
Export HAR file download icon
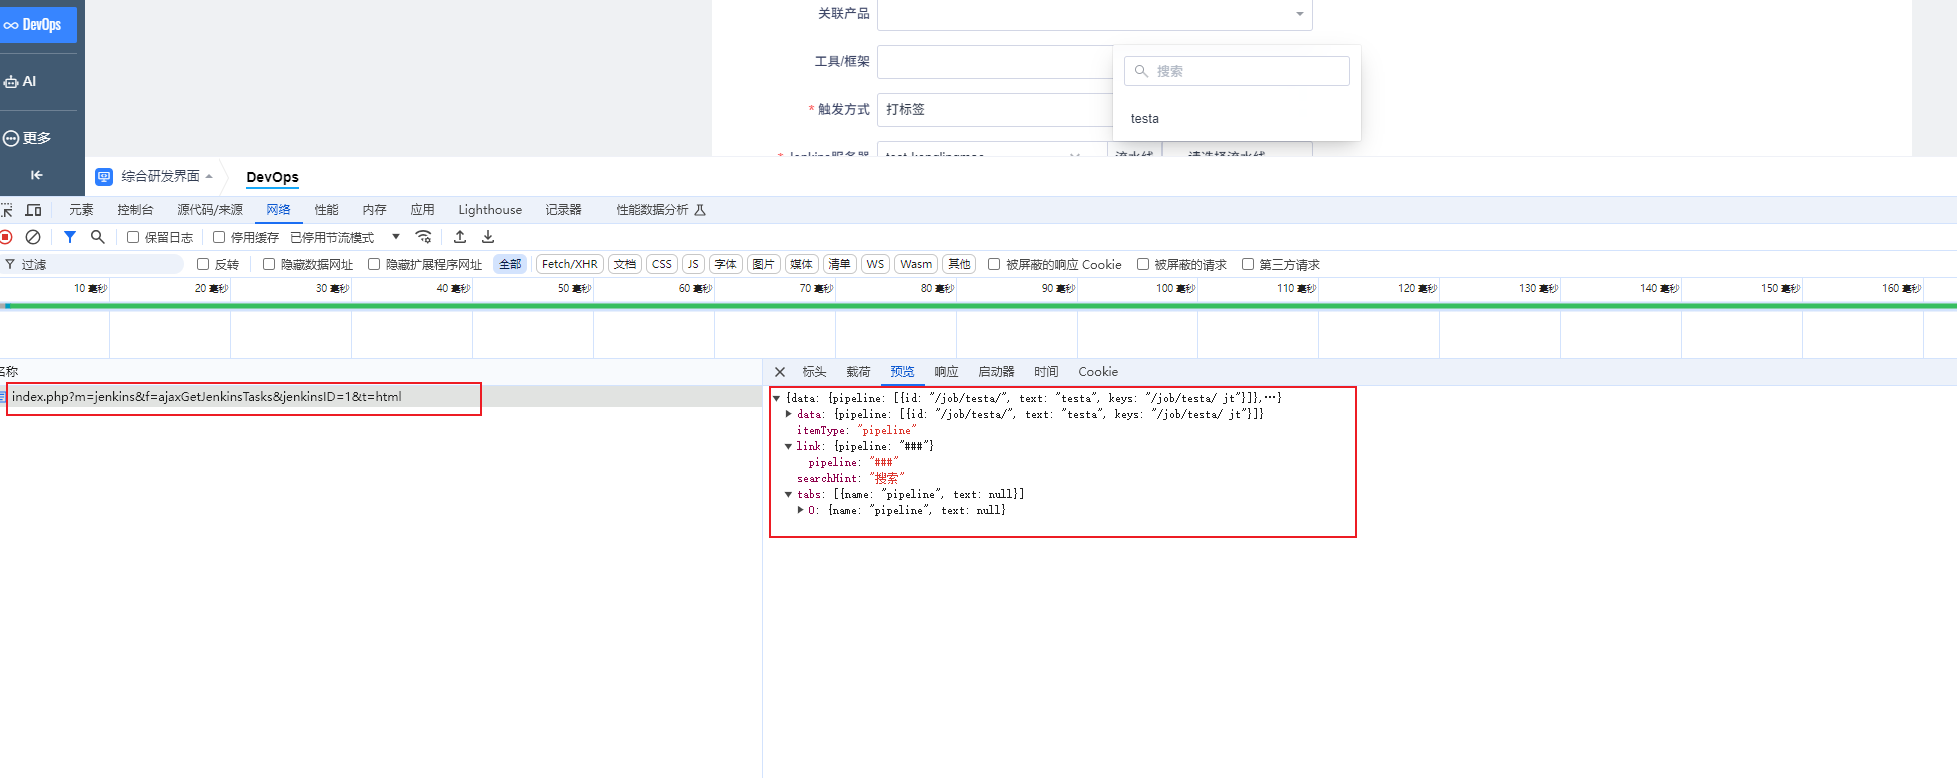point(488,237)
